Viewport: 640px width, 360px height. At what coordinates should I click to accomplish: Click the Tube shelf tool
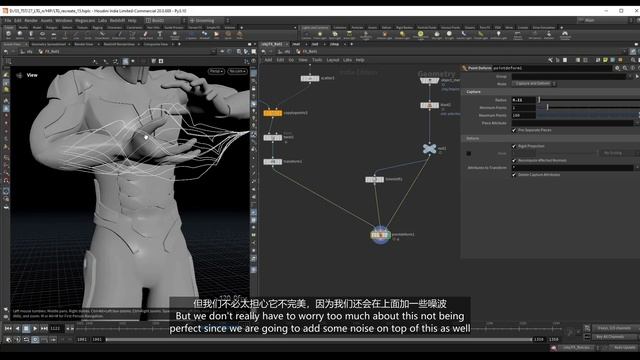pyautogui.click(x=31, y=35)
